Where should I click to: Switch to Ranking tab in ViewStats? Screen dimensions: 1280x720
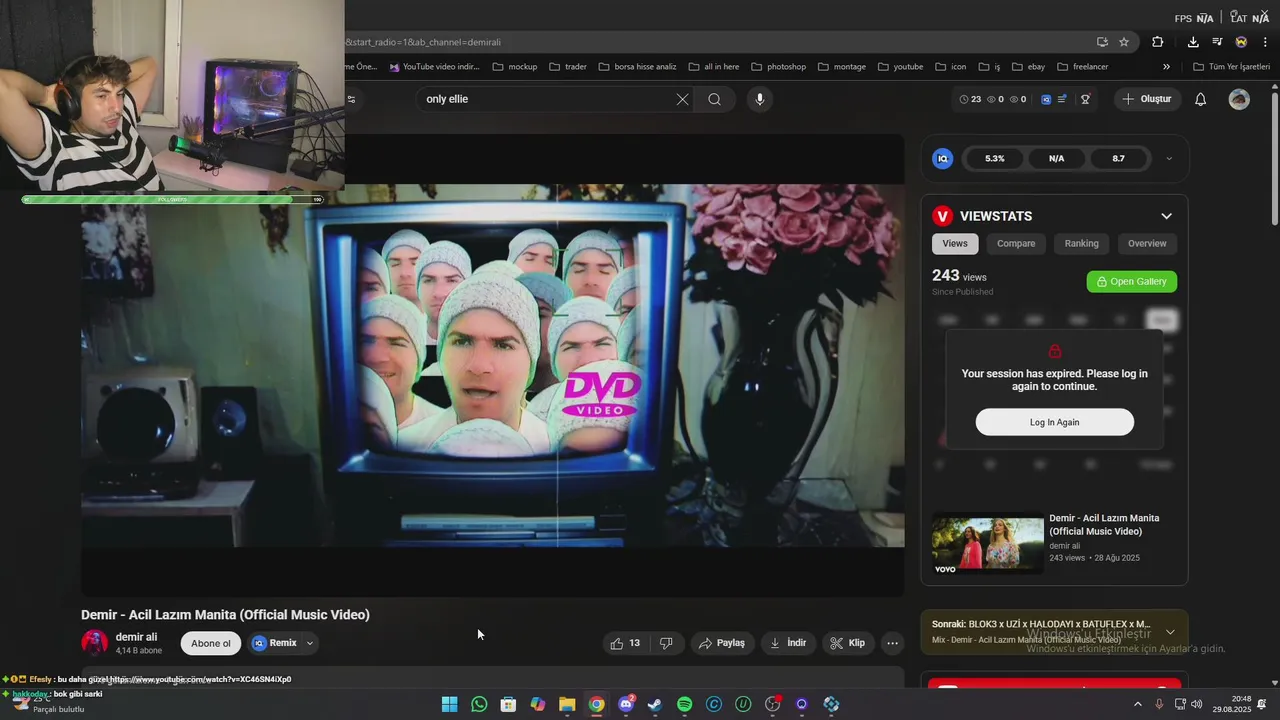pyautogui.click(x=1081, y=243)
